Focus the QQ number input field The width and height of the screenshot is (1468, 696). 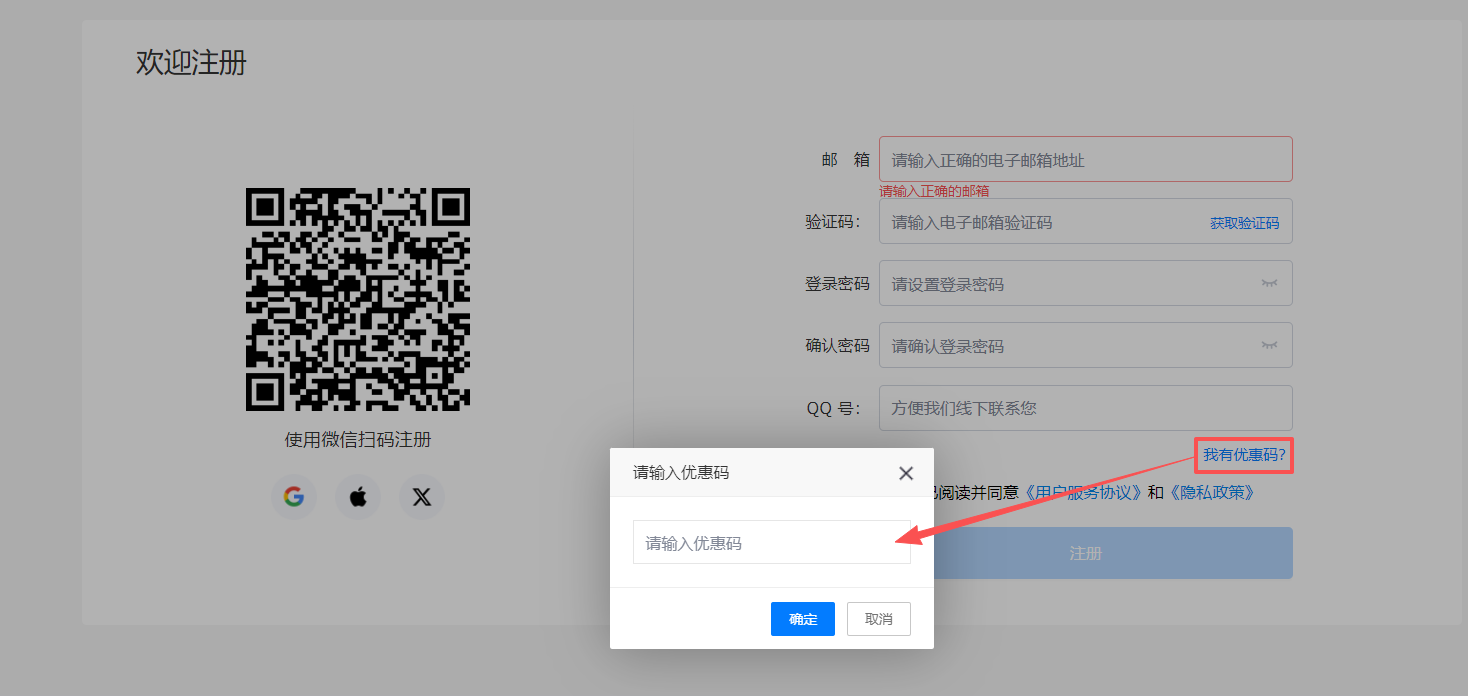[x=1086, y=408]
